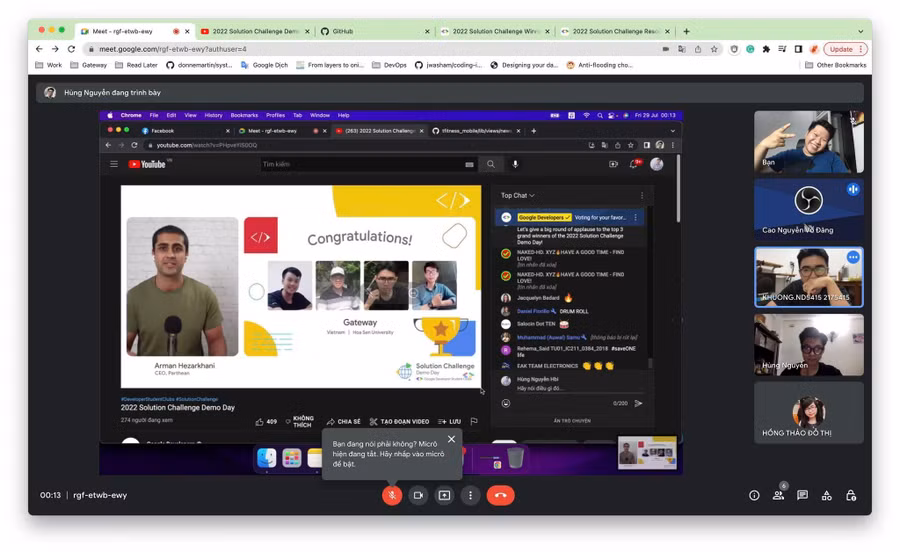Viewport: 900px width, 552px height.
Task: Open options on KHUONG.ND5415 video tile
Action: pos(853,257)
